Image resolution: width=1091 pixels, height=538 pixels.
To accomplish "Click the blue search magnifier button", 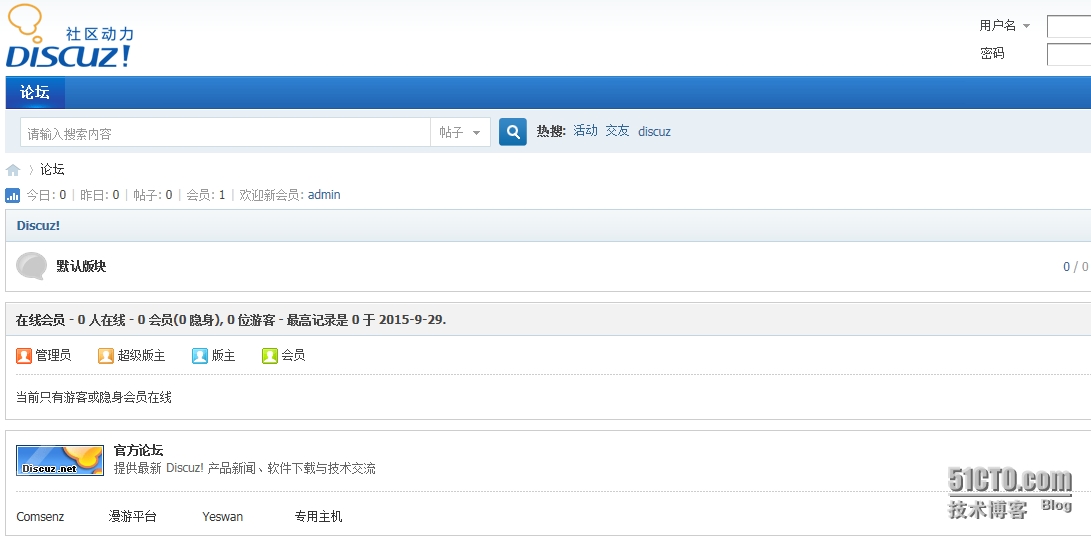I will click(513, 132).
